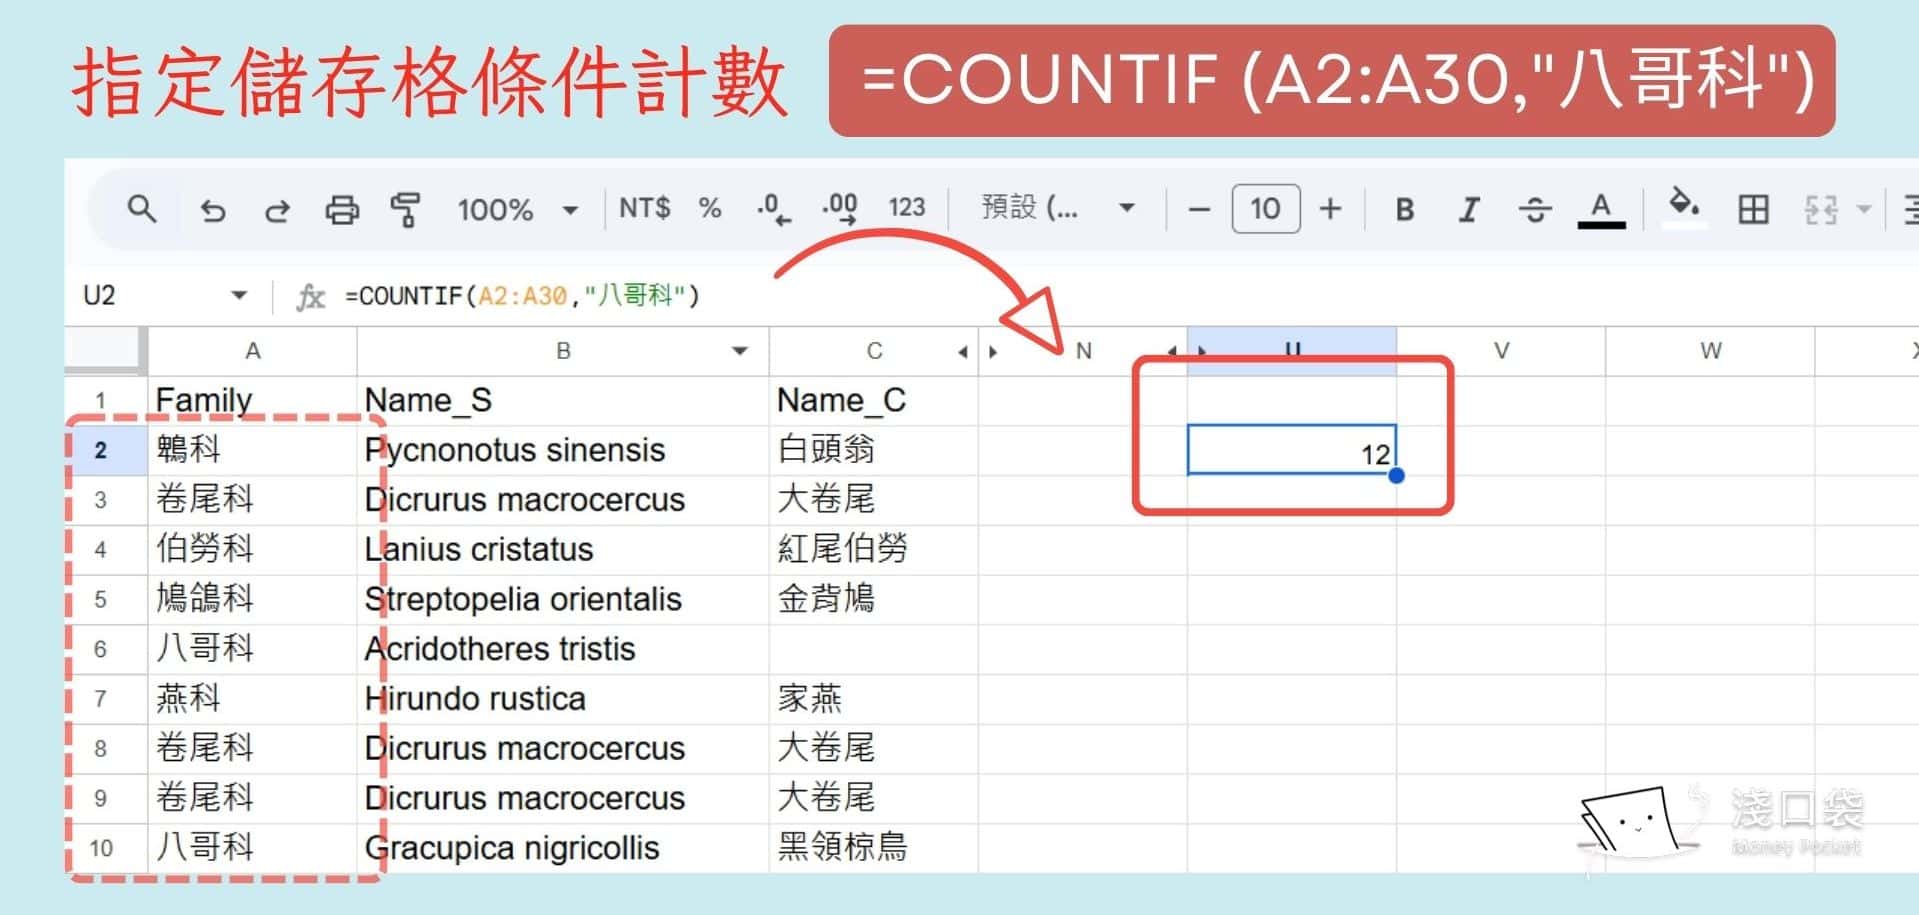Open merge cells dropdown arrow
This screenshot has width=1919, height=915.
(1864, 210)
